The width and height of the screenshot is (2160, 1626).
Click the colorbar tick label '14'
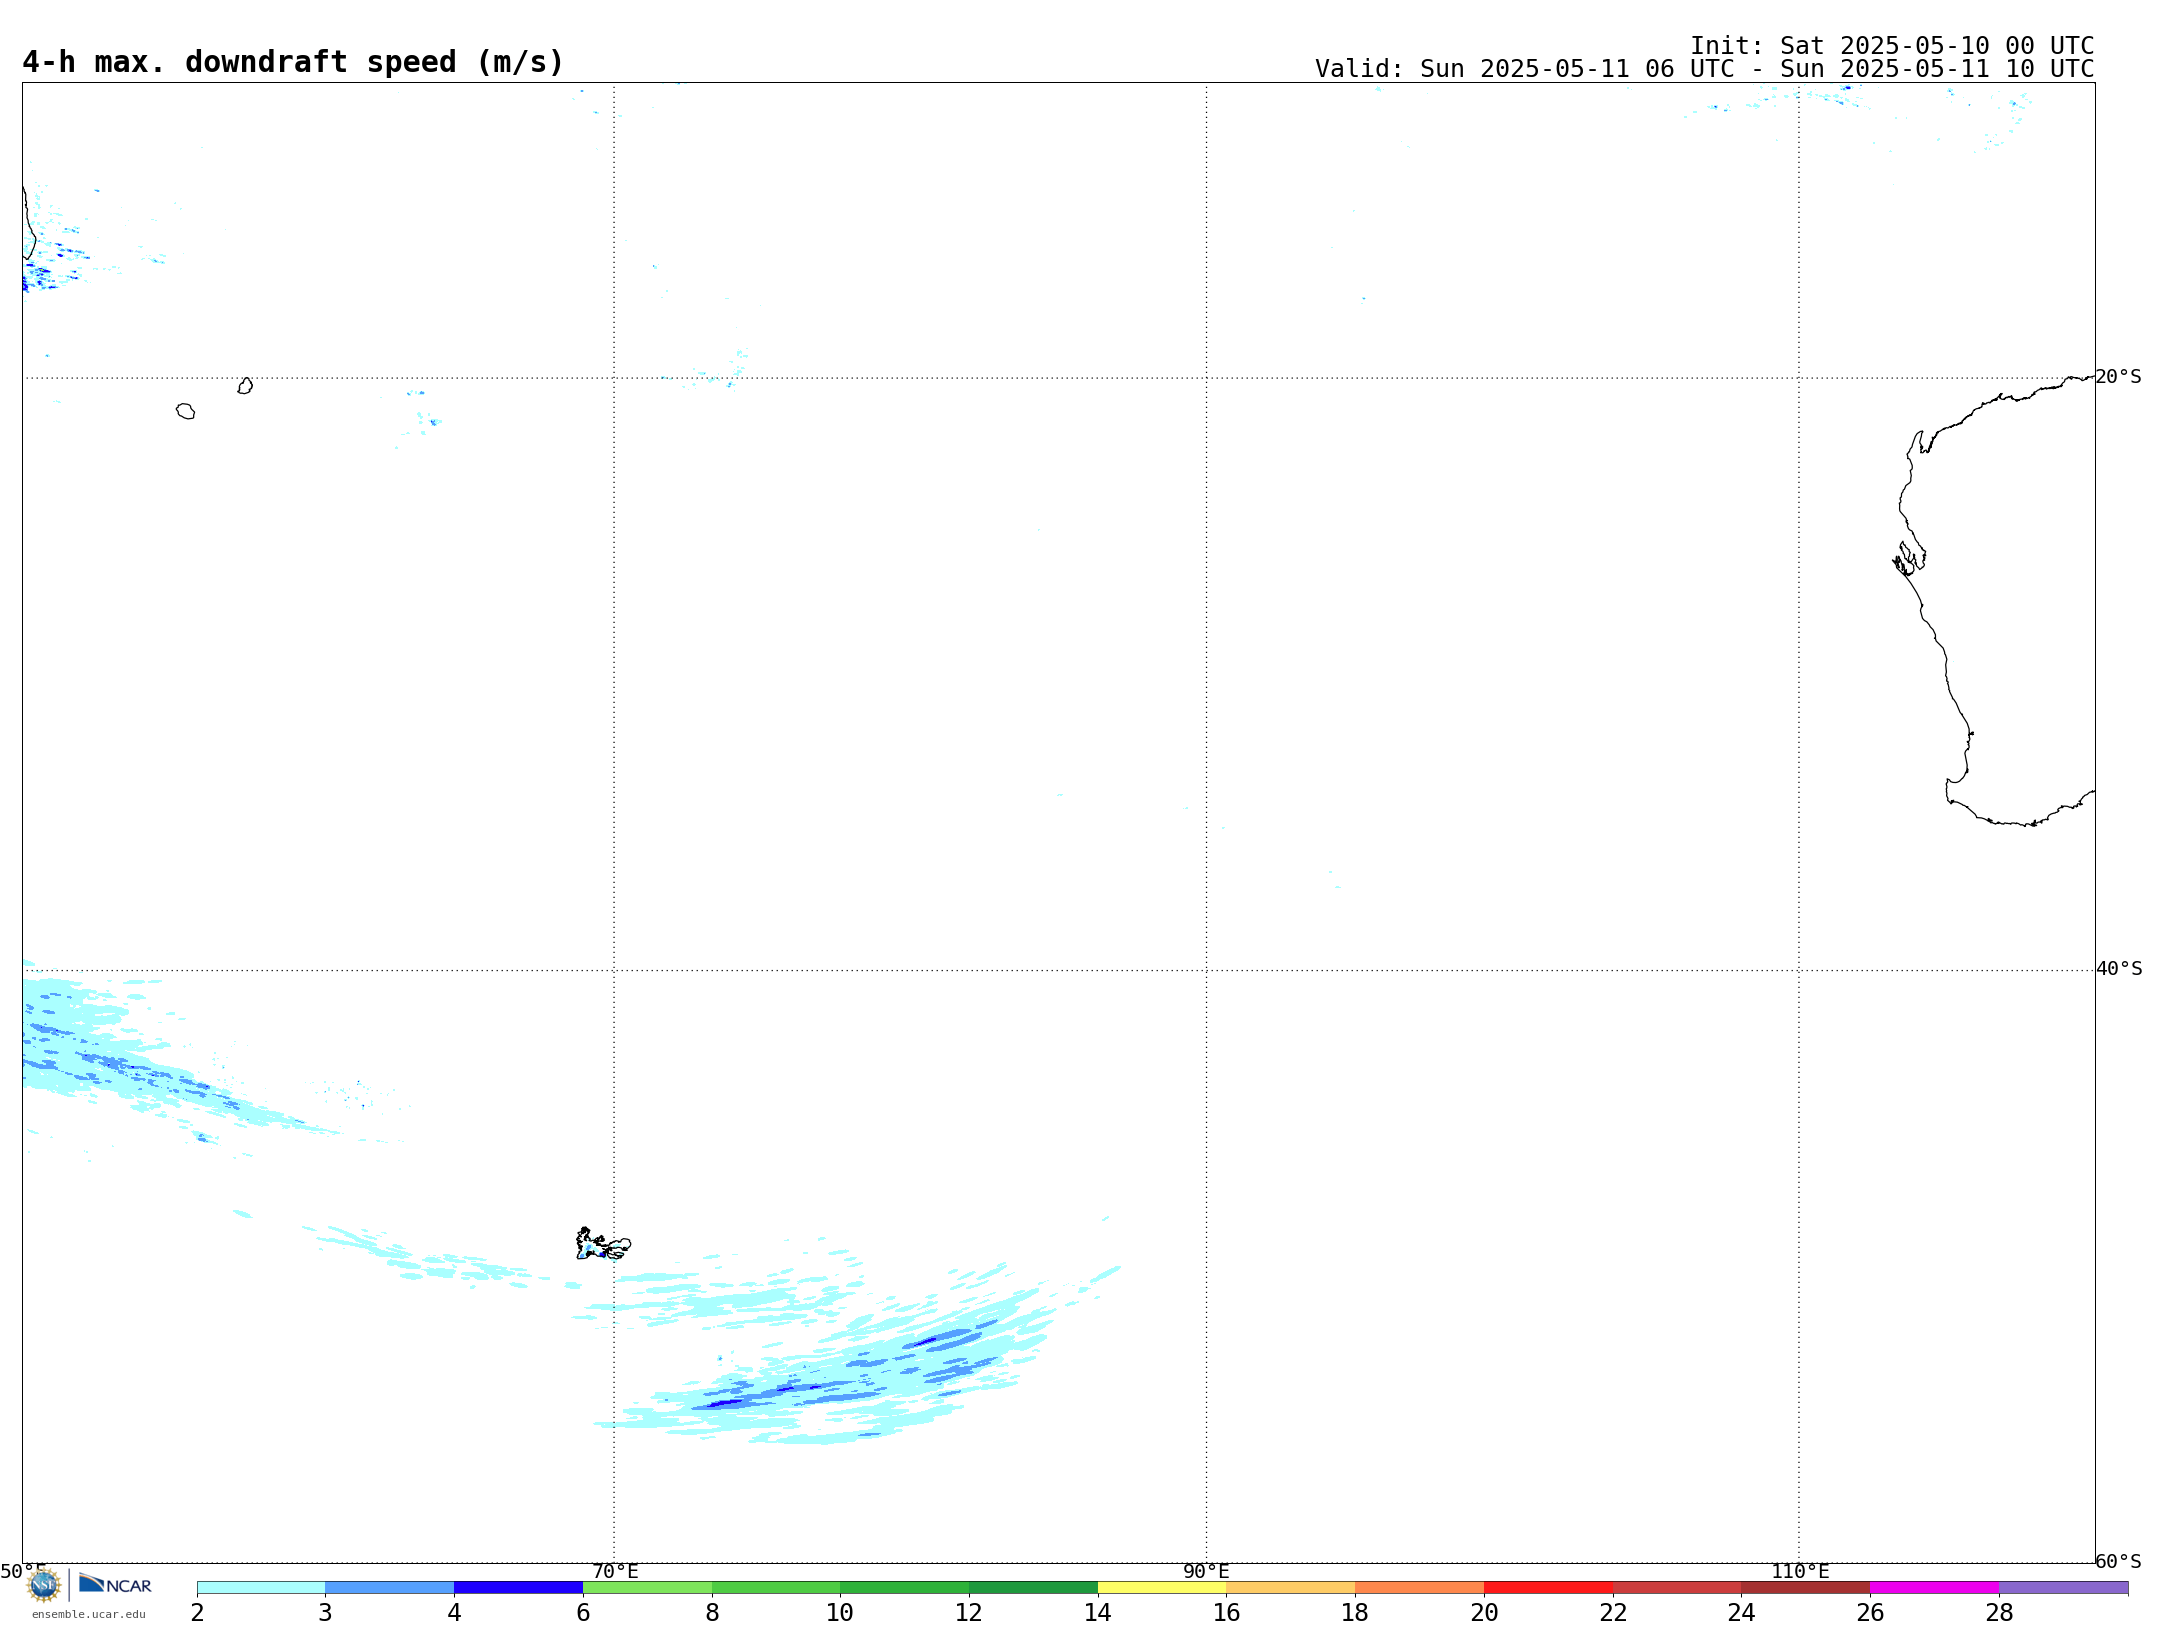click(1098, 1612)
